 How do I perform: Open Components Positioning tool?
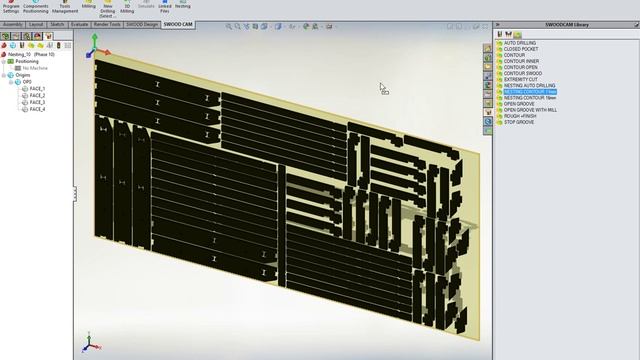point(36,7)
